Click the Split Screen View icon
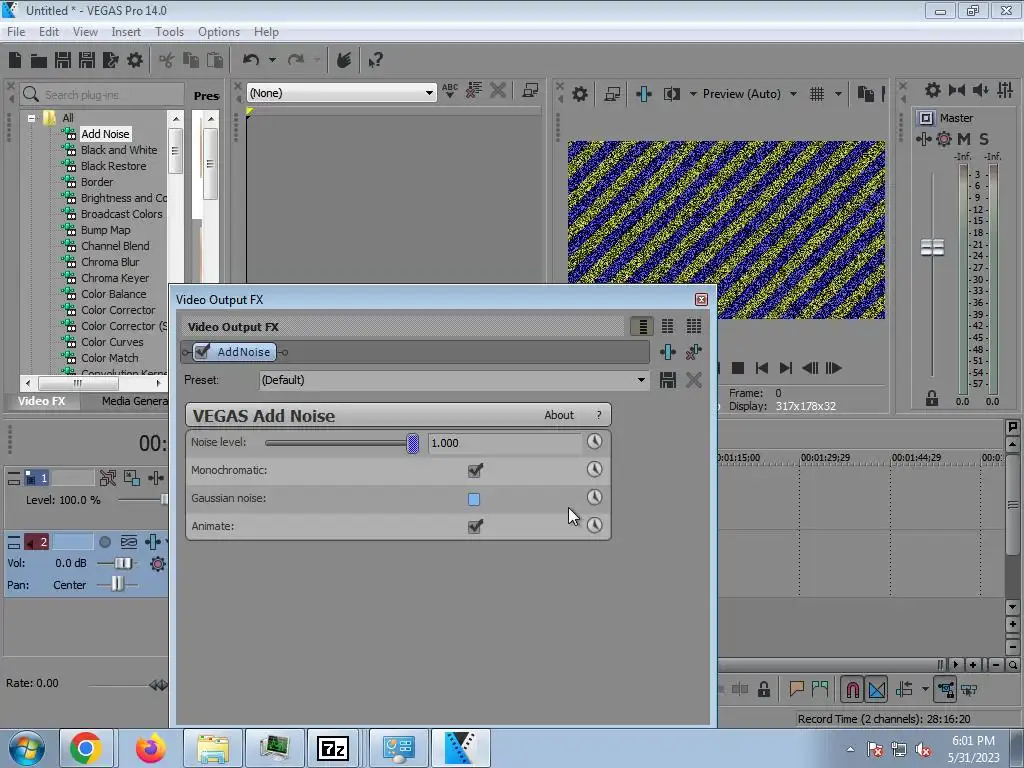 pyautogui.click(x=671, y=94)
